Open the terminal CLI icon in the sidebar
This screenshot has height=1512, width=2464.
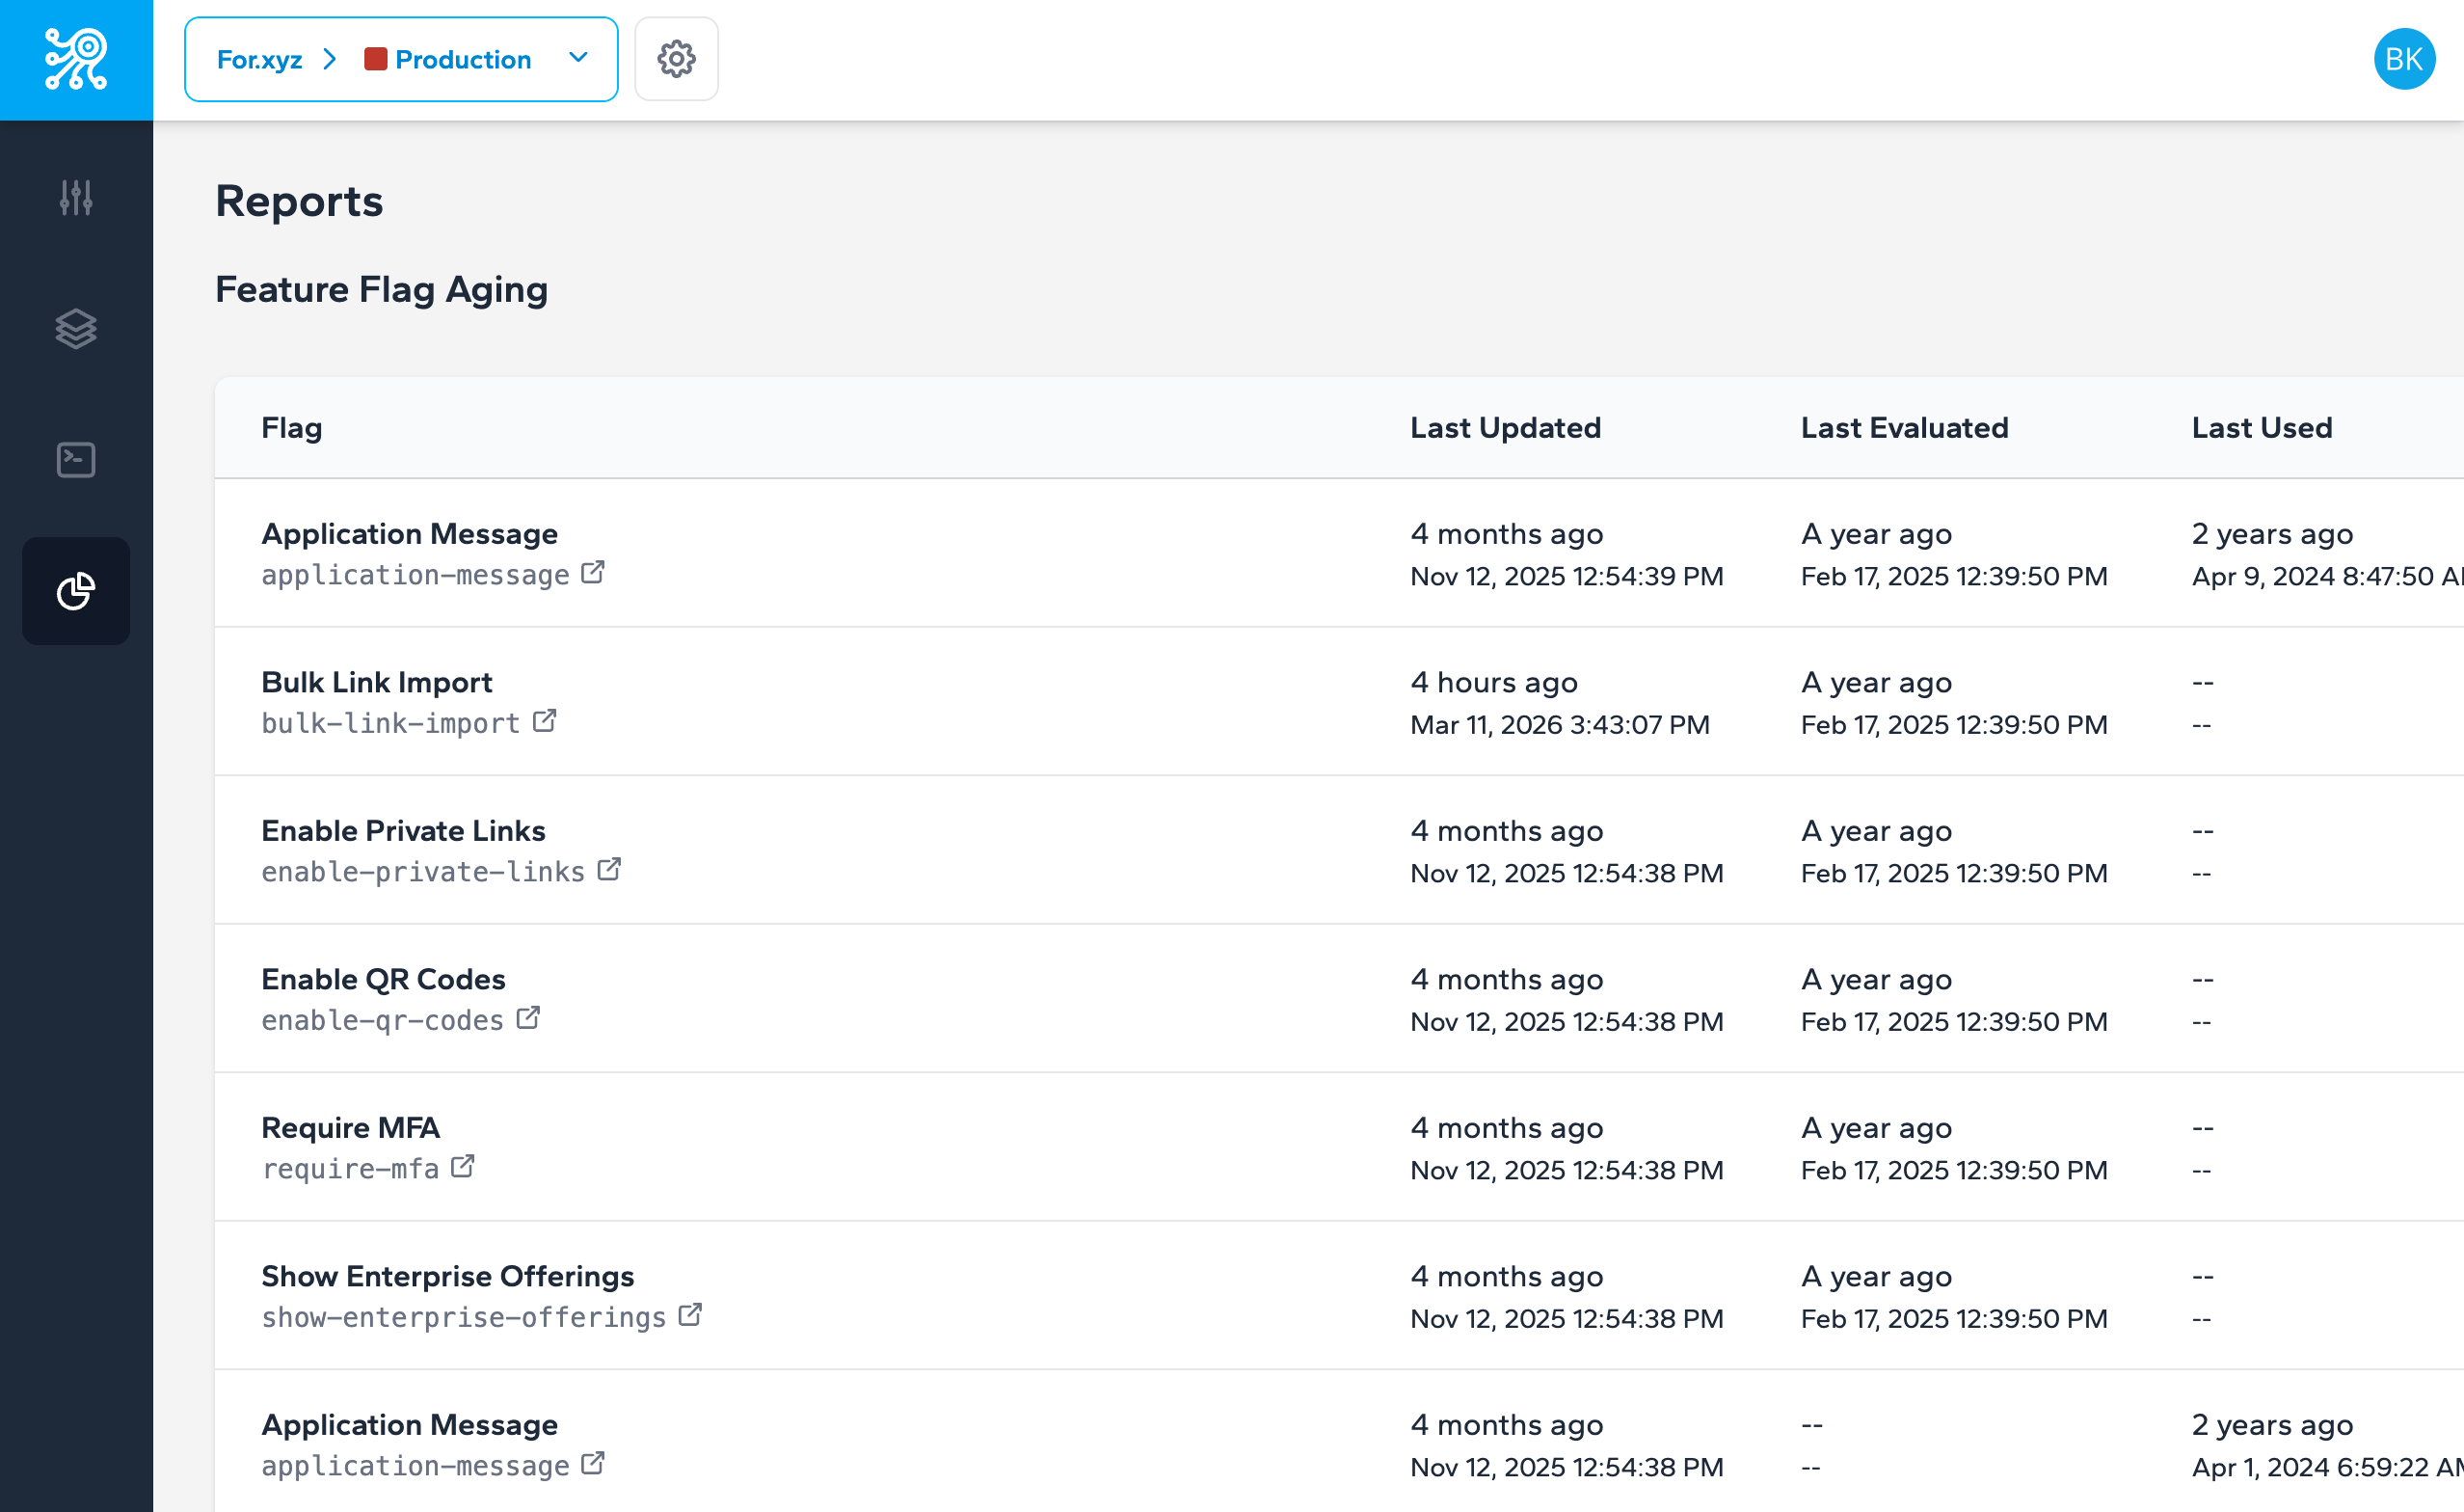(76, 460)
